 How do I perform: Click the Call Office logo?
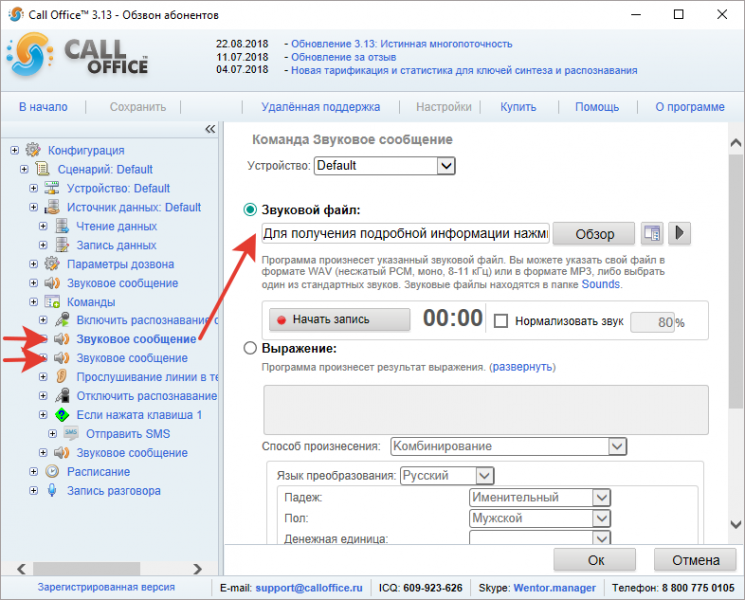(78, 56)
